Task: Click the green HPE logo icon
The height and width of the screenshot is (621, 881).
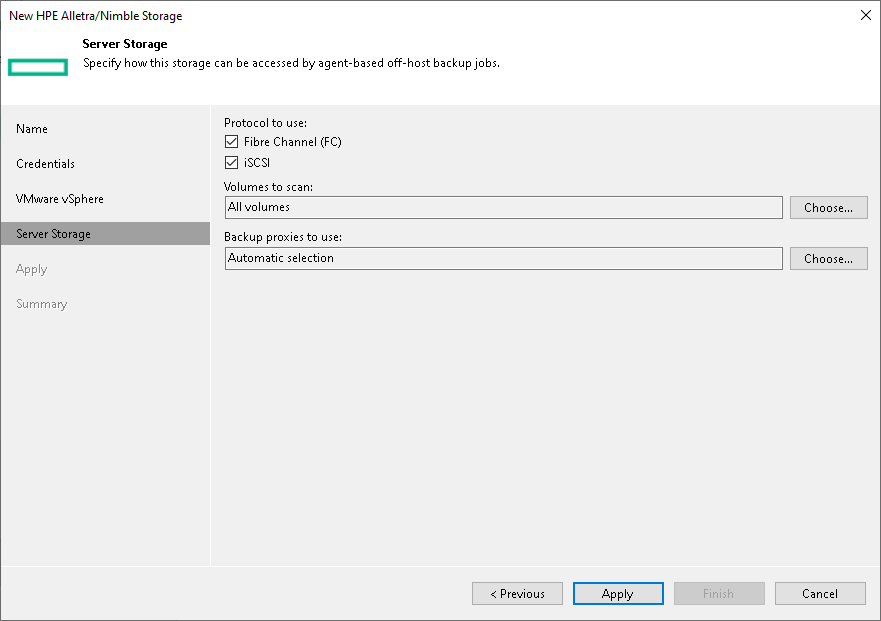Action: 38,67
